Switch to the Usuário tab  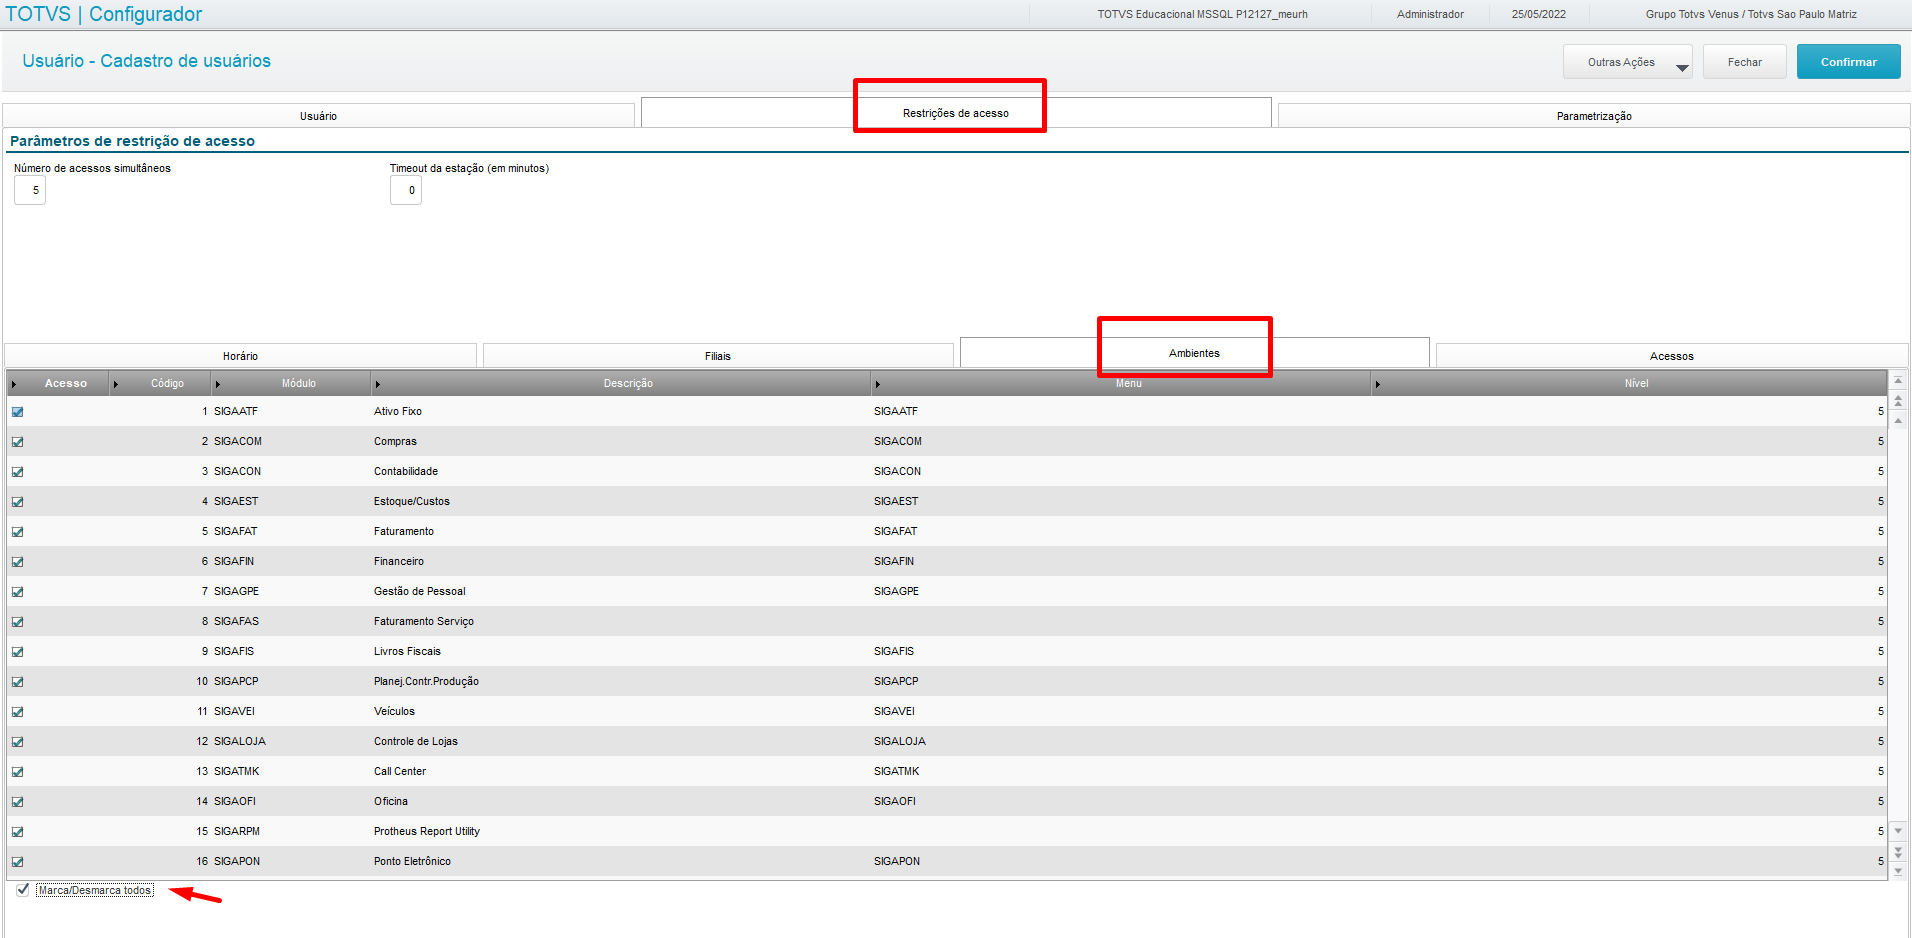pyautogui.click(x=318, y=116)
